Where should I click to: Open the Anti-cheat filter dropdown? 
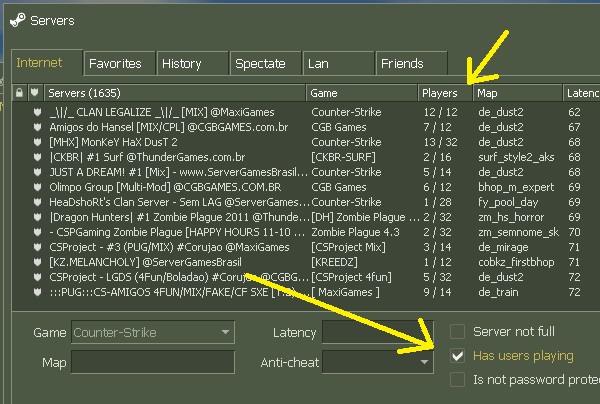378,362
